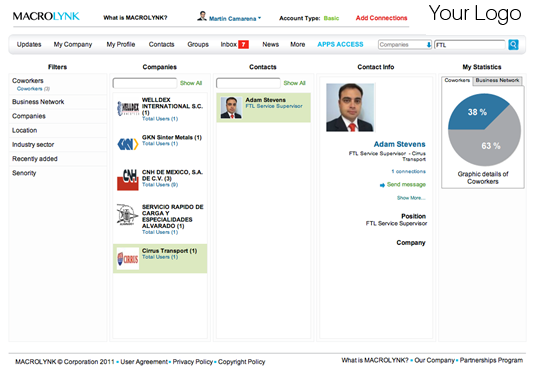Open the Privacy Policy footer link
This screenshot has width=537, height=374.
click(192, 362)
